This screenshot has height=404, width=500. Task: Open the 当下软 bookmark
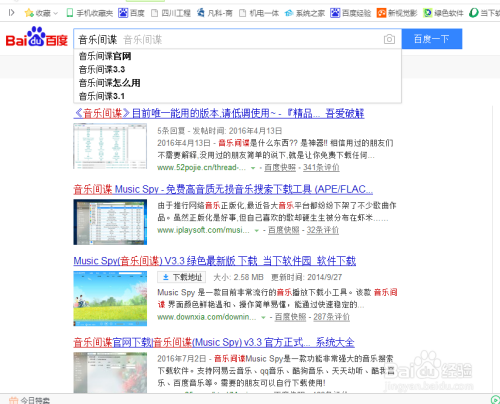(x=484, y=13)
